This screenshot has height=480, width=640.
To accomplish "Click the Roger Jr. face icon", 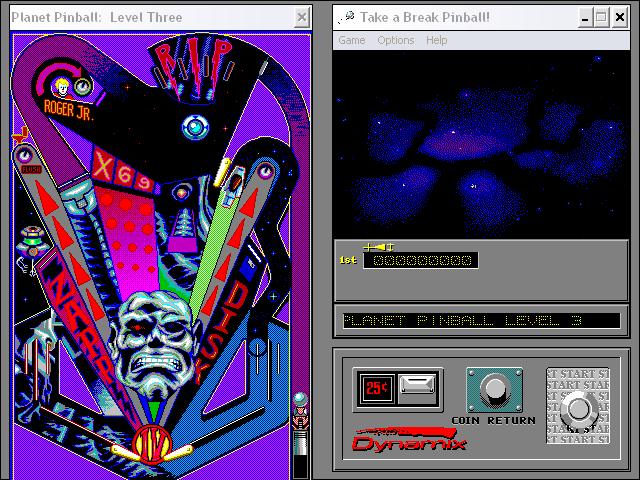I will click(62, 87).
